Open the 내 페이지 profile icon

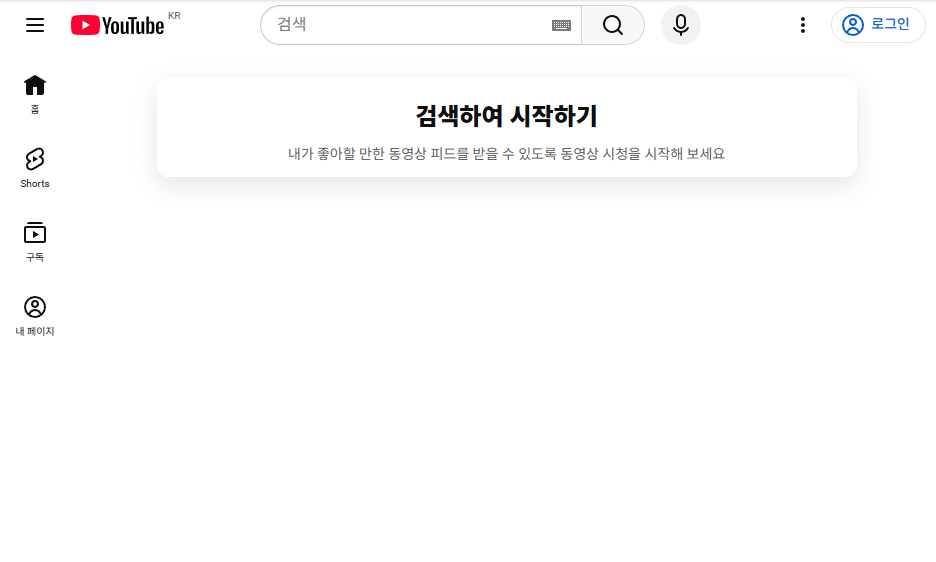point(35,307)
